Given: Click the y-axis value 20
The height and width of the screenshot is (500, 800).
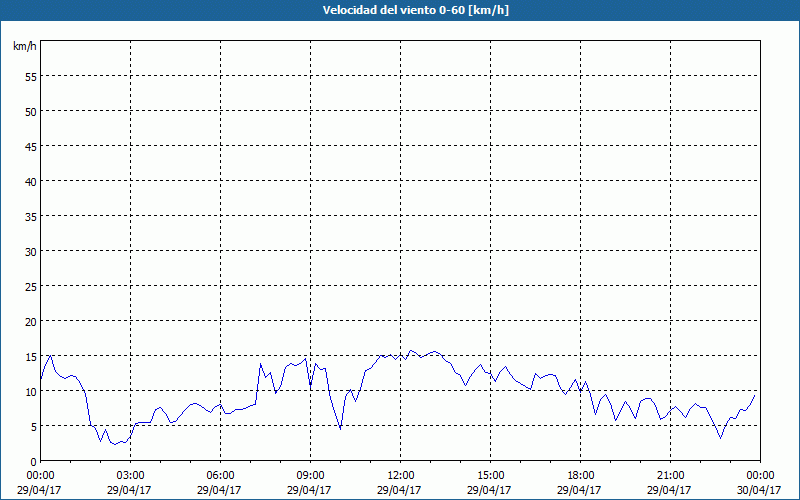Looking at the screenshot, I should [31, 321].
